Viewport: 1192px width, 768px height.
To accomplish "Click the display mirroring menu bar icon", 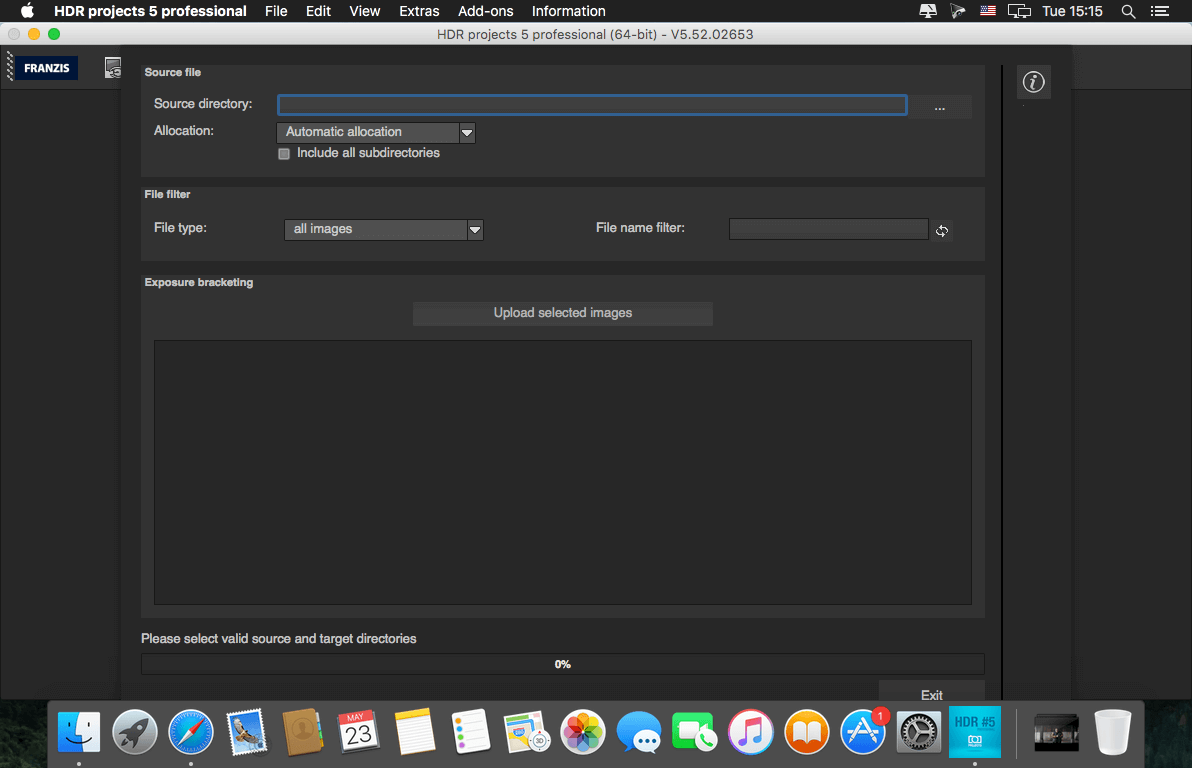I will pos(1019,11).
